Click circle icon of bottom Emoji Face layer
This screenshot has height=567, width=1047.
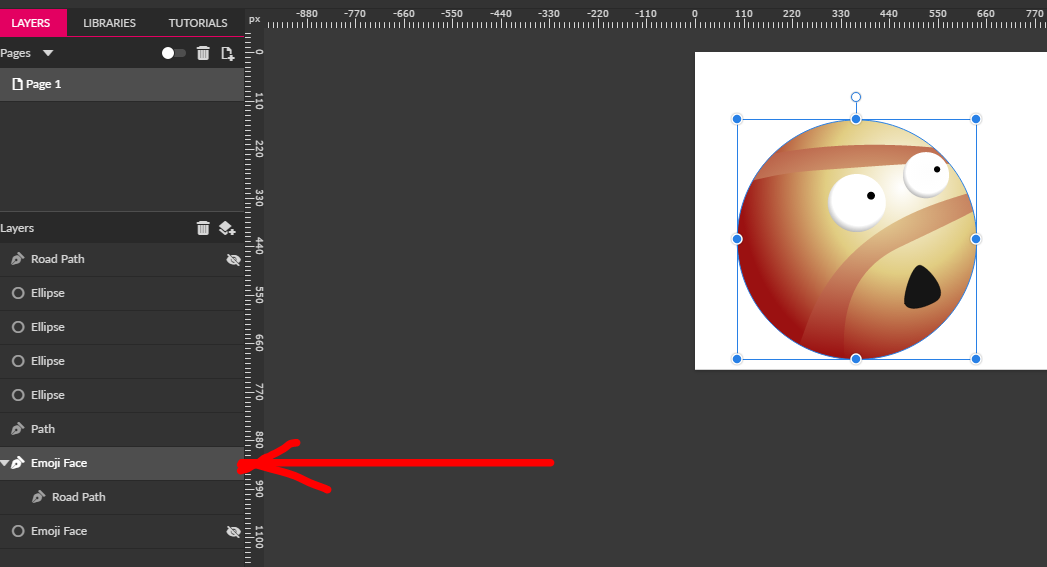click(18, 532)
